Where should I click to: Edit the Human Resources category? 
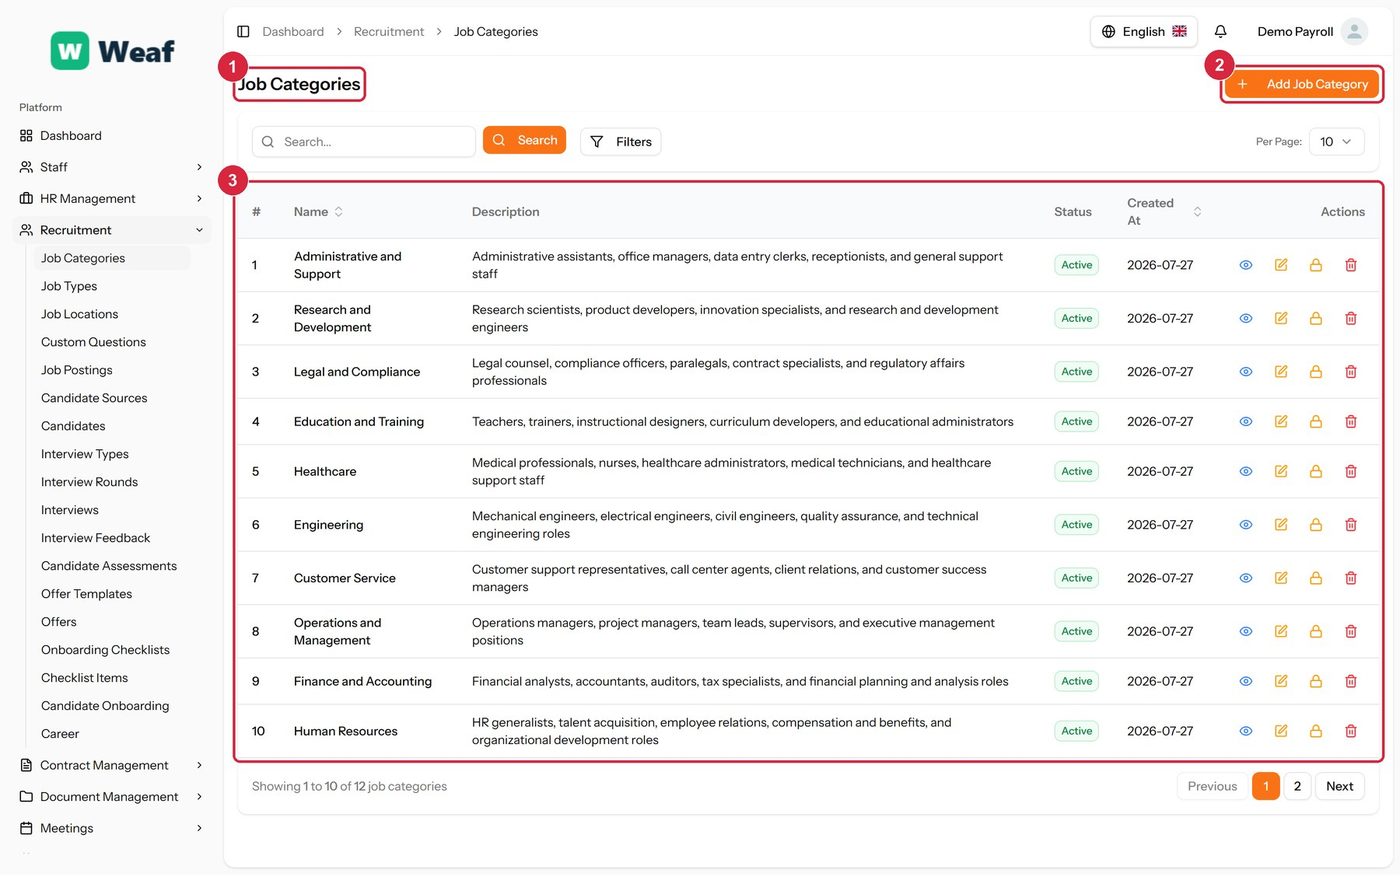pyautogui.click(x=1281, y=732)
